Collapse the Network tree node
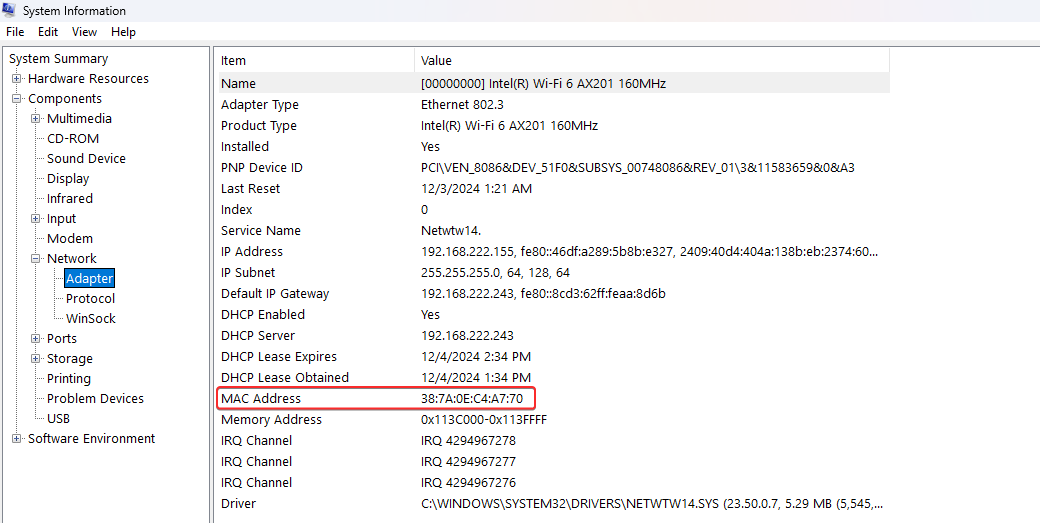 tap(36, 259)
